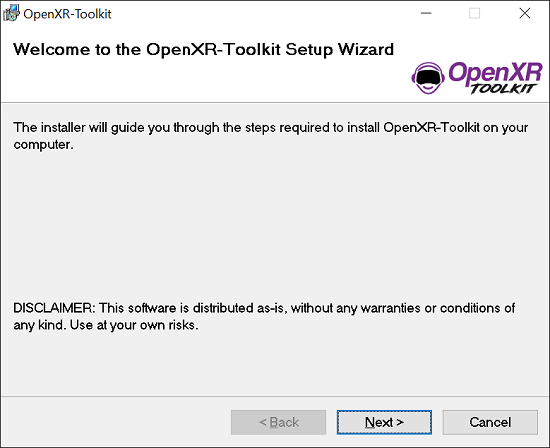Screen dimensions: 550x448
Task: Cancel the OpenXR-Toolkit installation
Action: pyautogui.click(x=490, y=422)
